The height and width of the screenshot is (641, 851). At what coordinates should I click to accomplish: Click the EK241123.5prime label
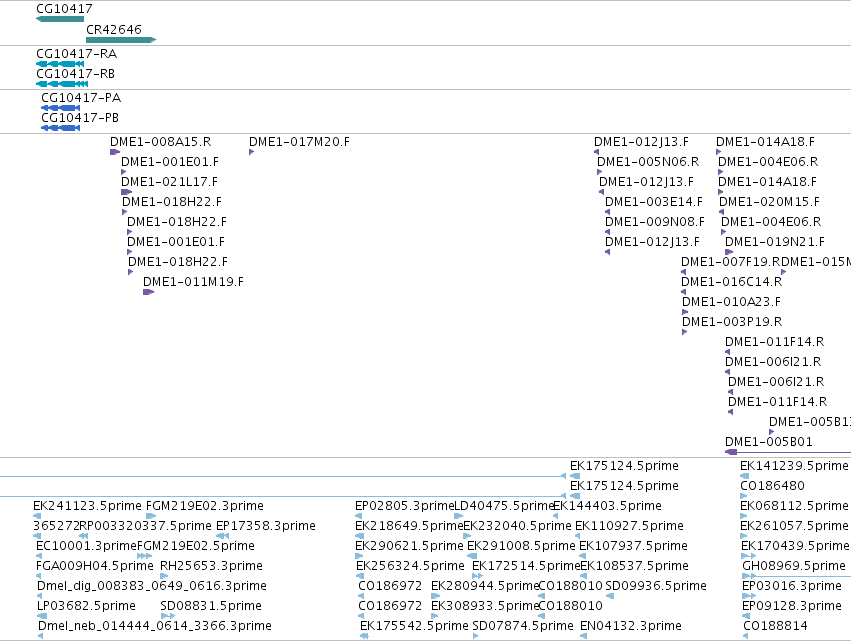(x=87, y=506)
